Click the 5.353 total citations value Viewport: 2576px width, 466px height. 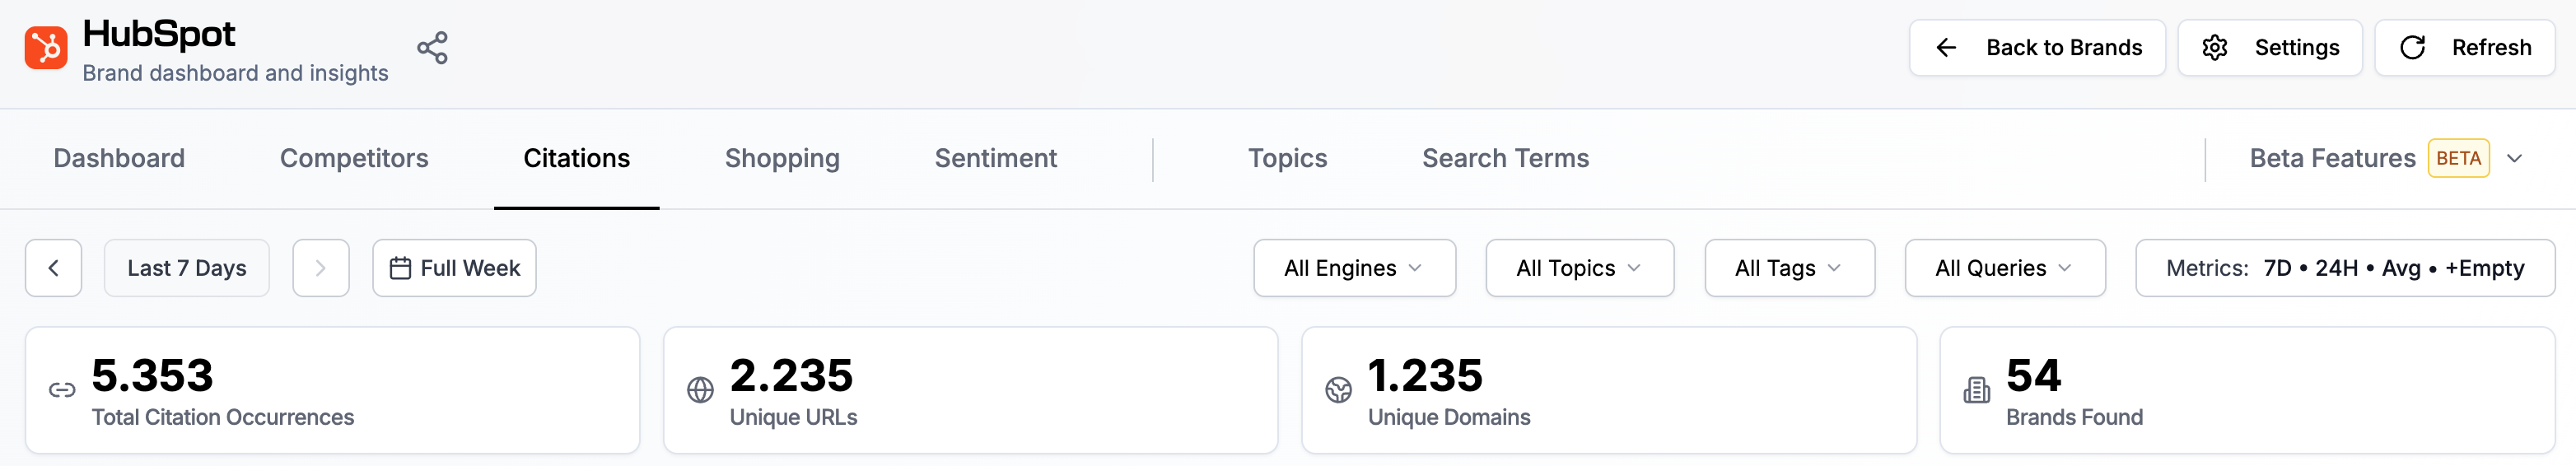tap(152, 375)
